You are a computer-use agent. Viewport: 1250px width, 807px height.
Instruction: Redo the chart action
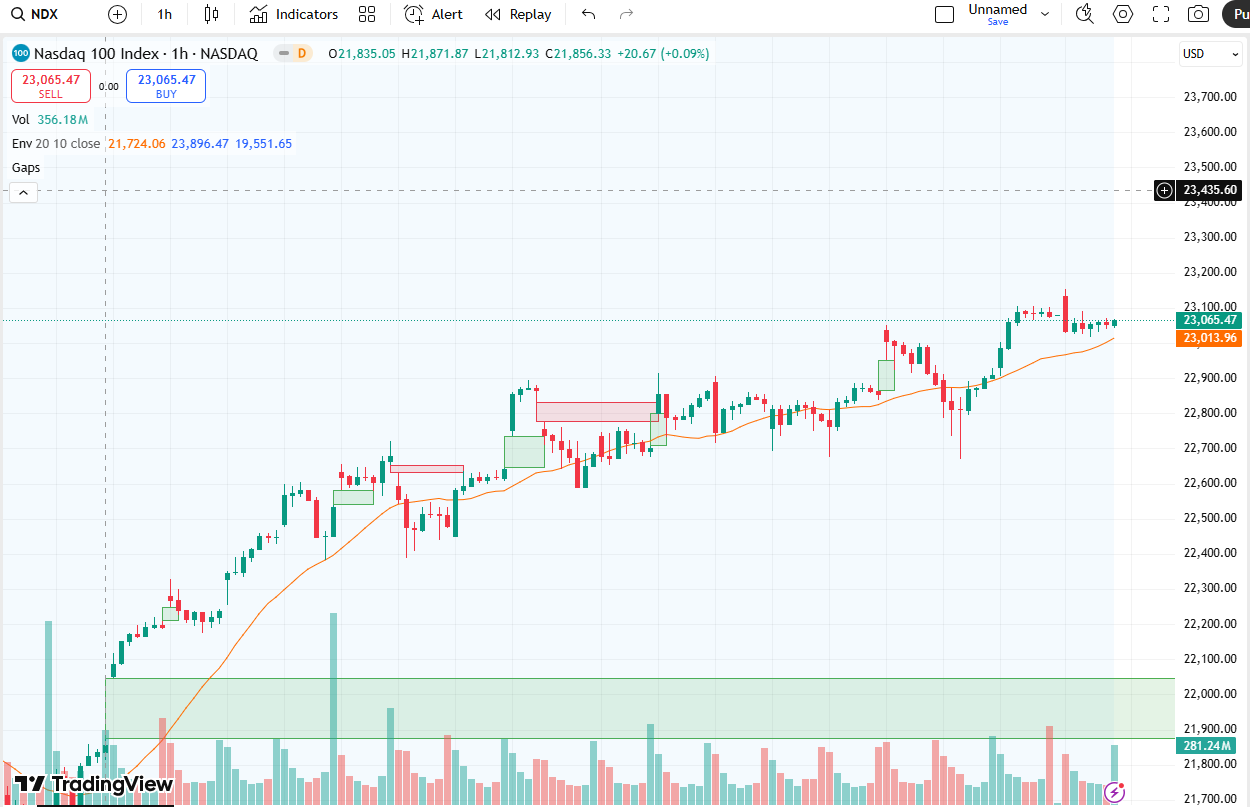(627, 14)
